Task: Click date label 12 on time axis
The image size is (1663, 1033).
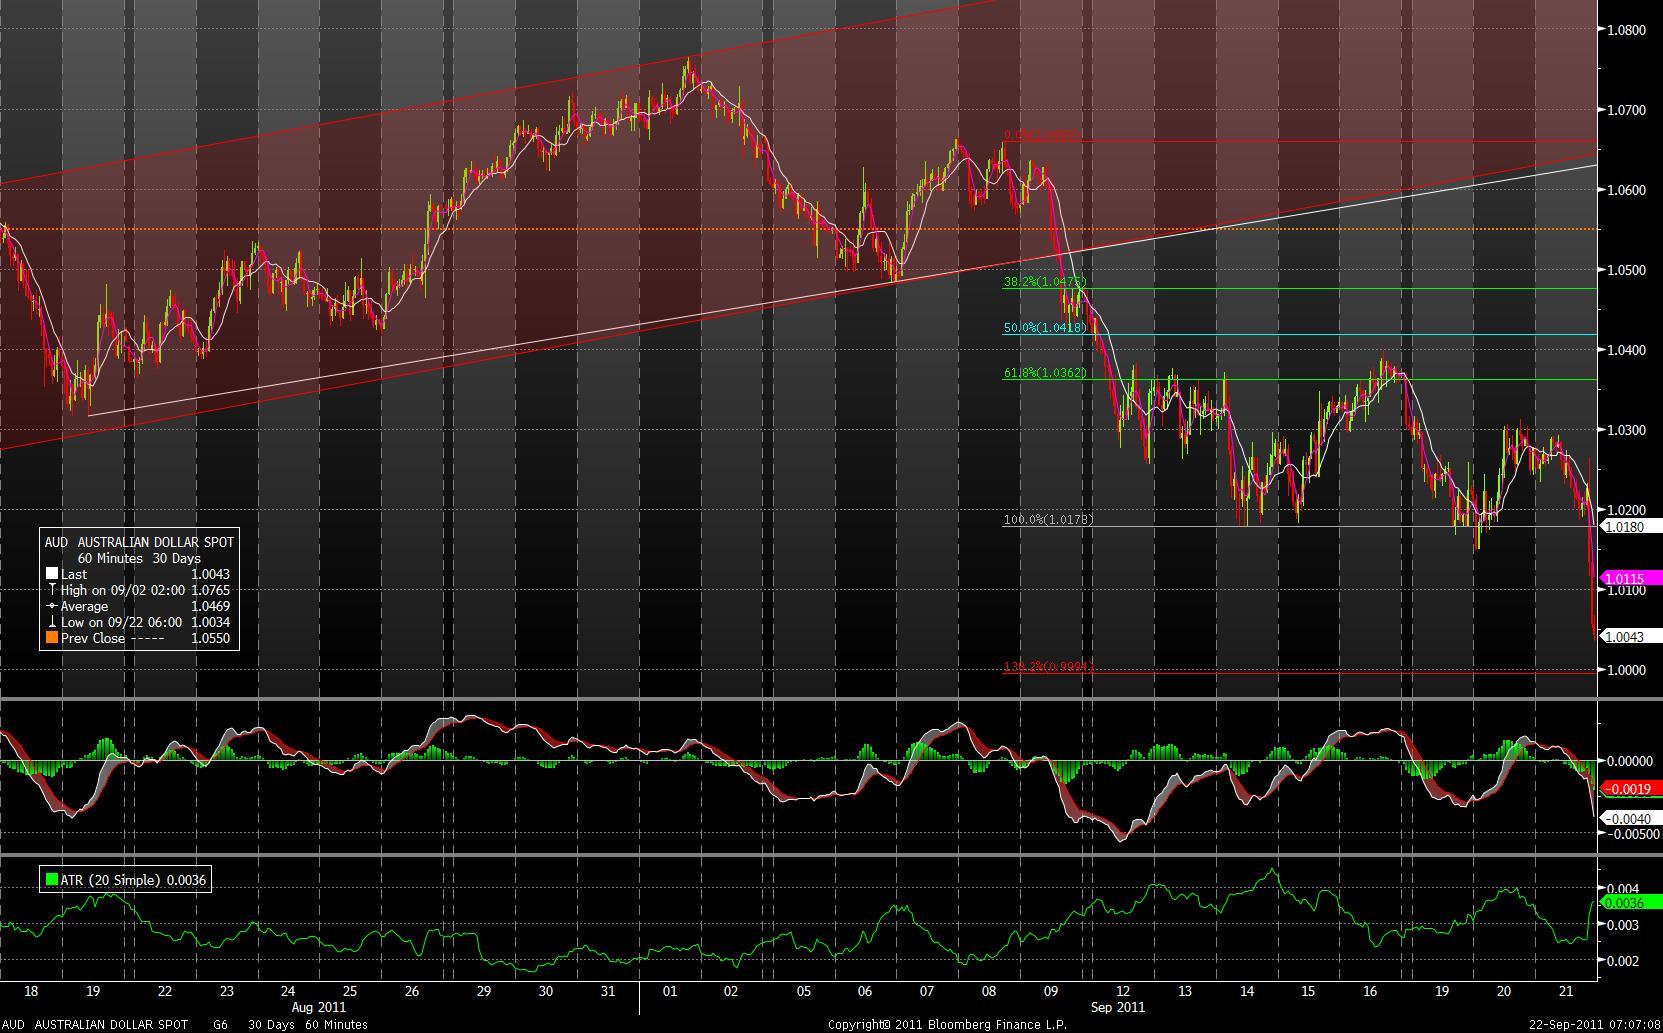Action: [x=1123, y=992]
